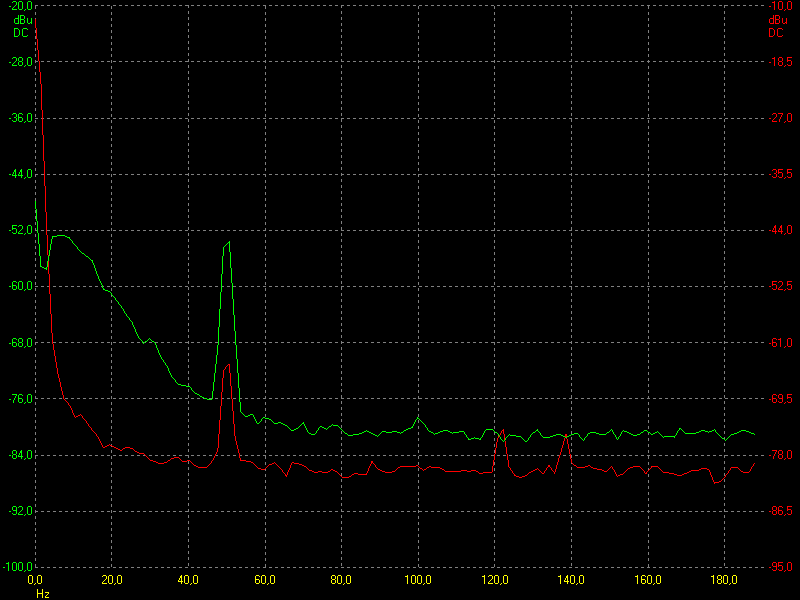800x600 pixels.
Task: Select the -60,0 green axis label
Action: (x=21, y=286)
